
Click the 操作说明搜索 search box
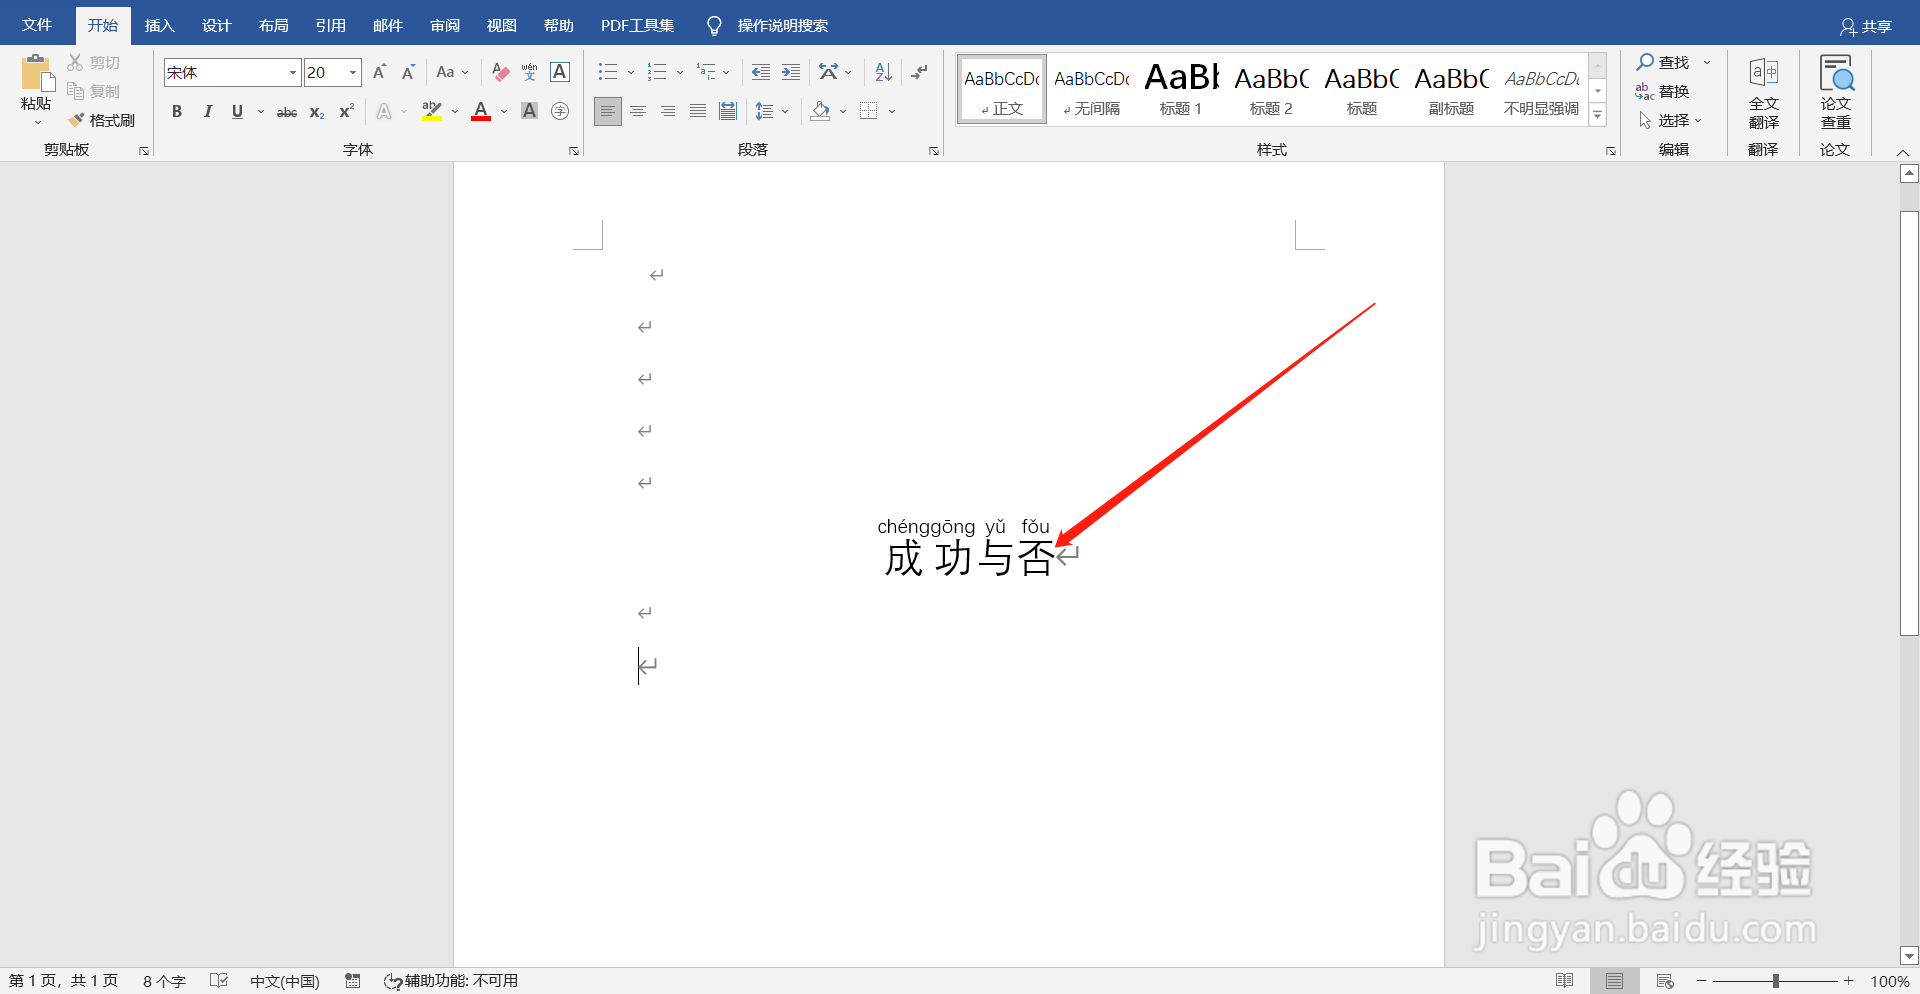point(782,25)
